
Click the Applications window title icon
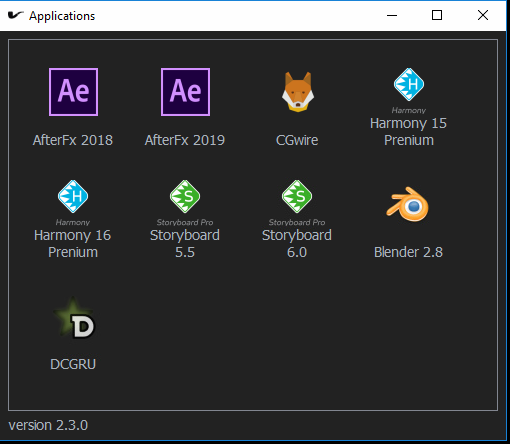15,15
